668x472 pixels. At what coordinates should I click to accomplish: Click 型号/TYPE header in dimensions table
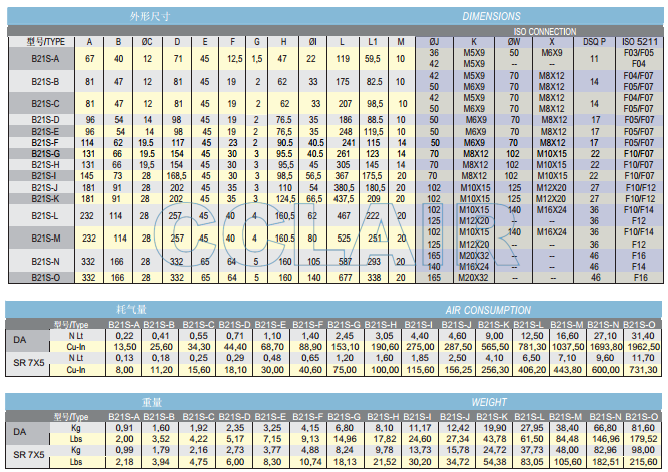click(x=39, y=42)
